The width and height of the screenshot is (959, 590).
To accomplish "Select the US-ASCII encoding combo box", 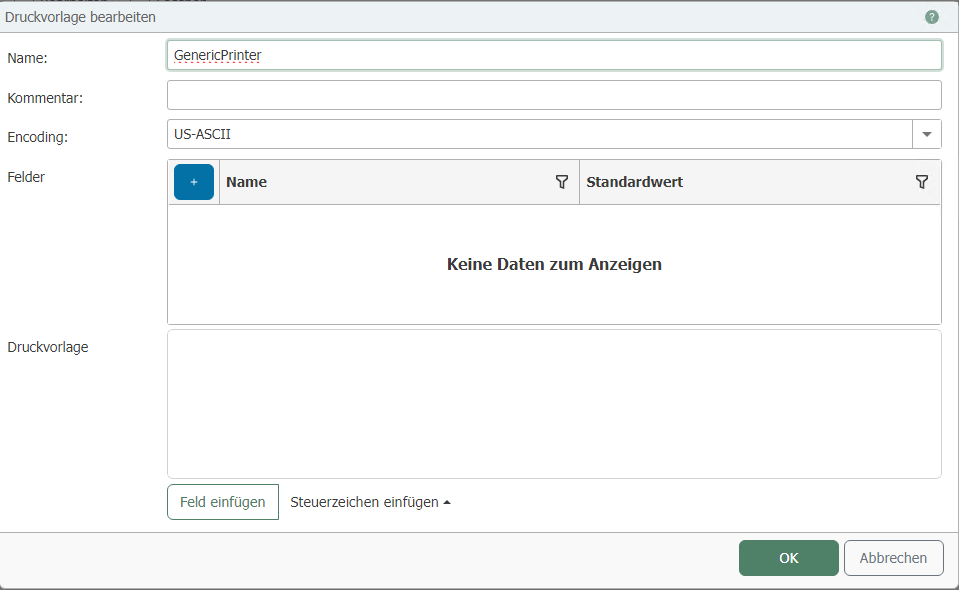I will (x=540, y=134).
